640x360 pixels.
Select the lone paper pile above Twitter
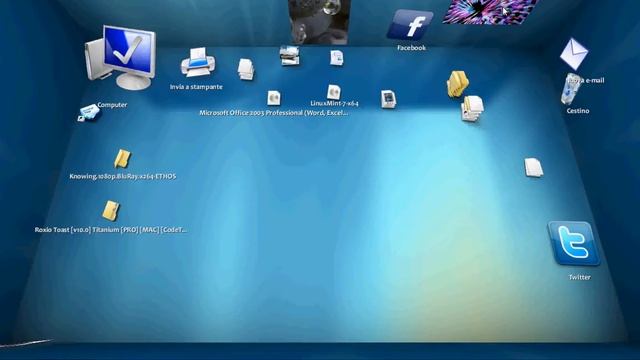[533, 167]
